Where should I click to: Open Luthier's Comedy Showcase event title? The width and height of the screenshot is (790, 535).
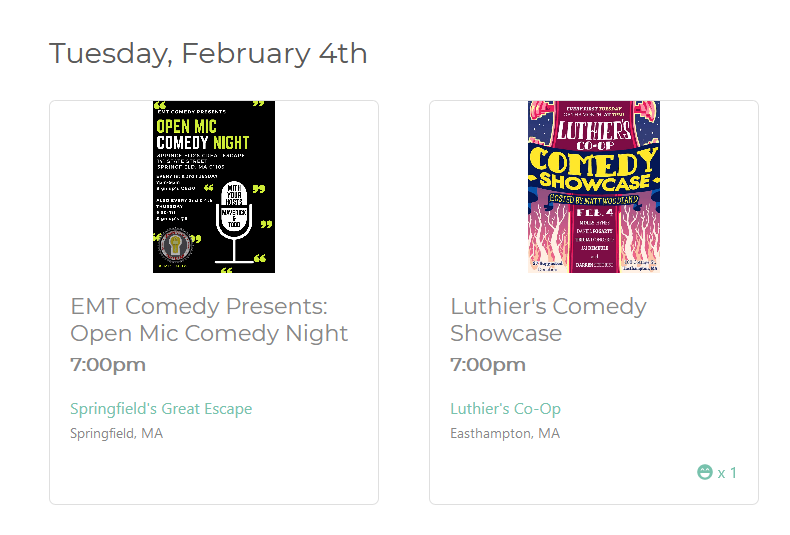point(548,319)
